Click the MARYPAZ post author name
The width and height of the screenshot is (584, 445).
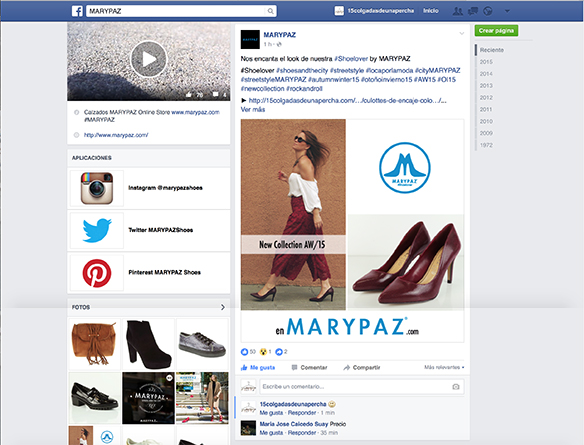(280, 35)
